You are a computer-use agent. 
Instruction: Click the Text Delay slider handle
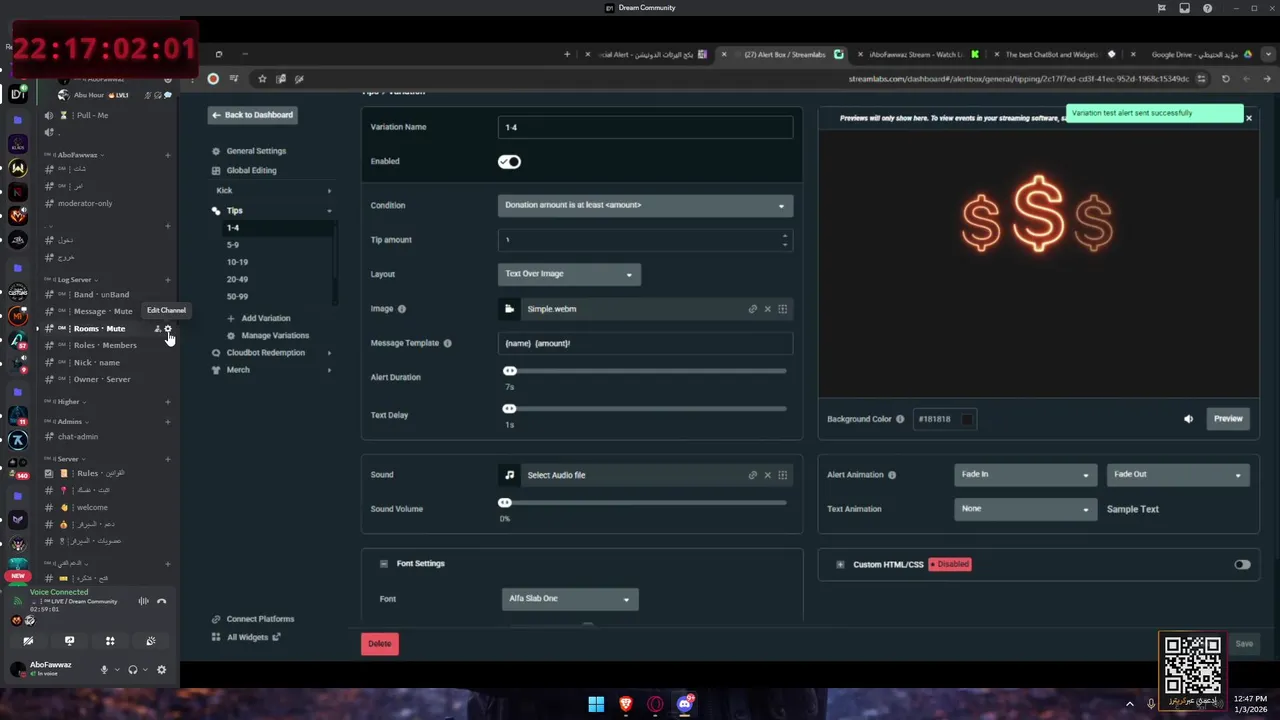(x=510, y=409)
